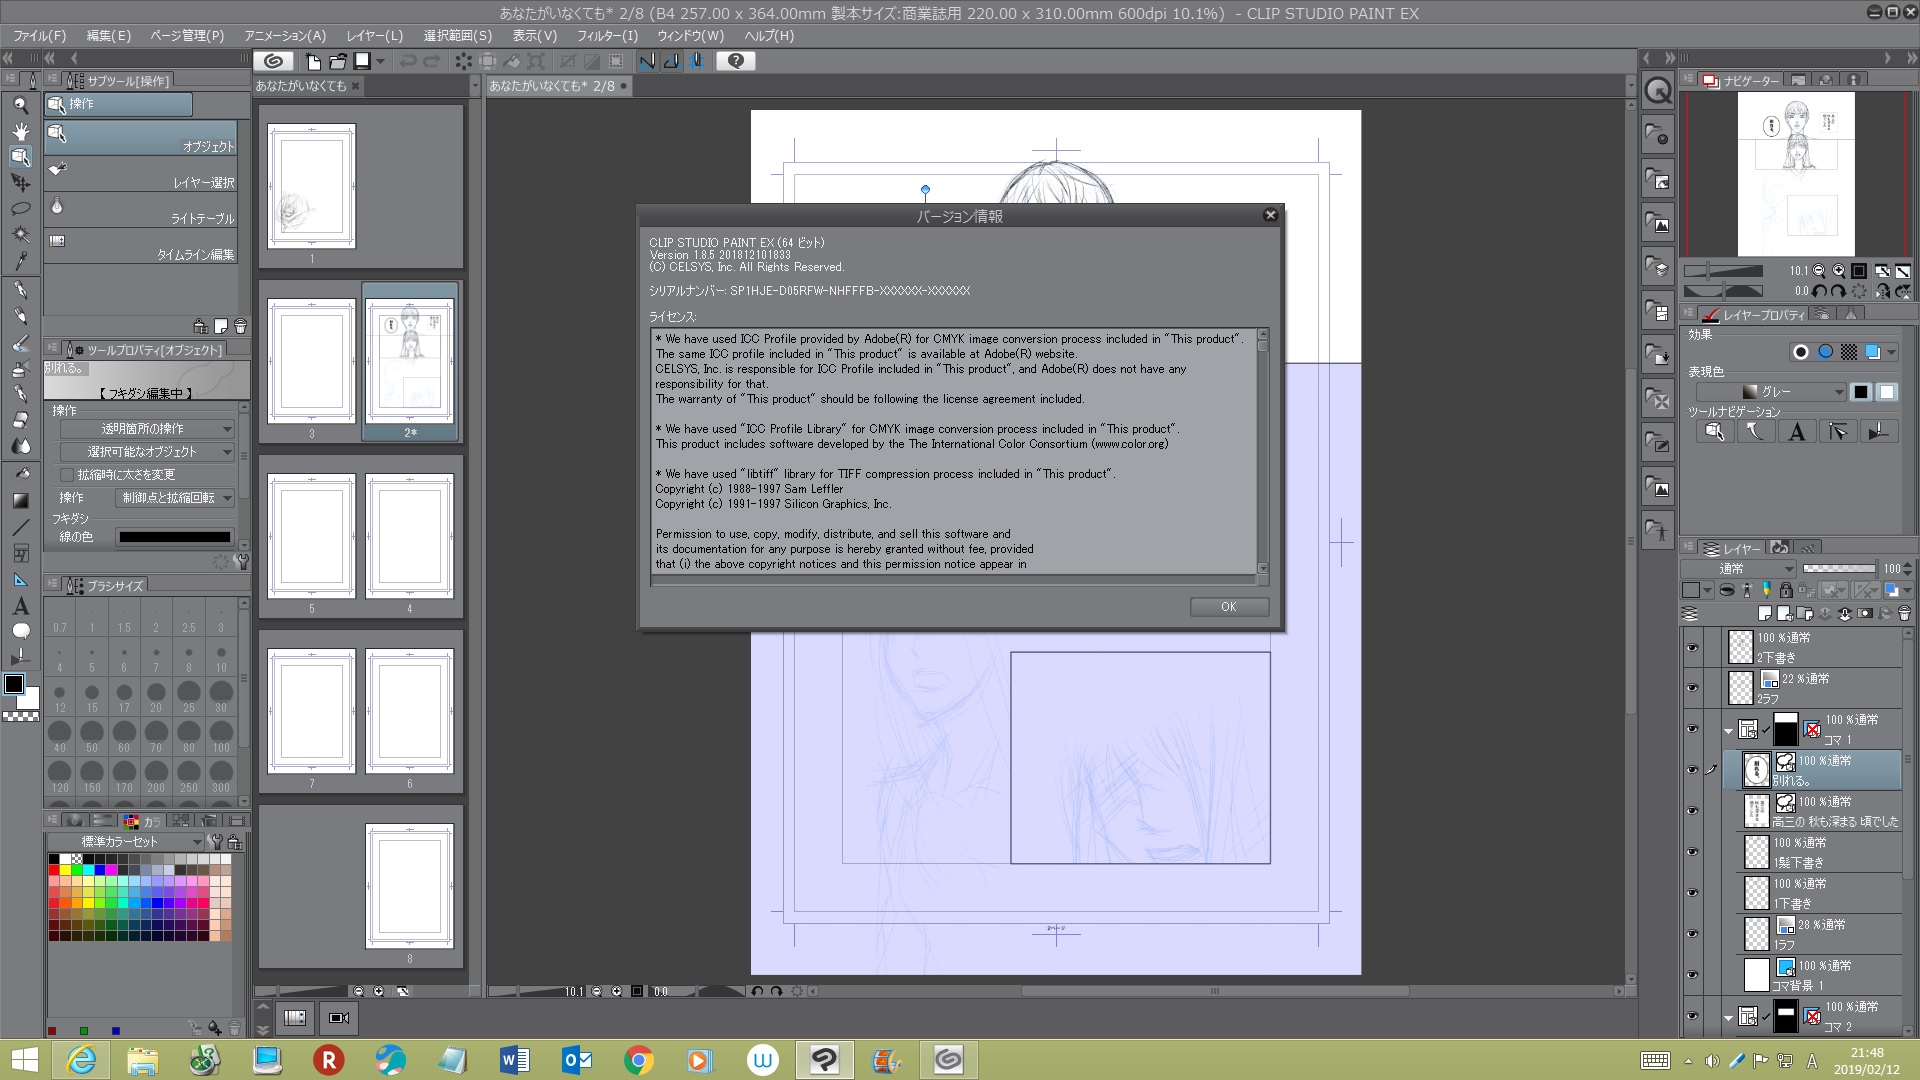Hide the 1髪下書き layer
1920x1080 pixels.
(x=1692, y=852)
